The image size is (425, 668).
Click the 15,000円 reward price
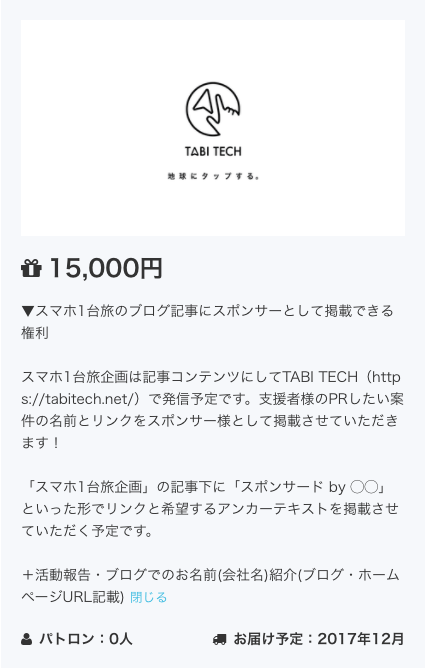[106, 268]
